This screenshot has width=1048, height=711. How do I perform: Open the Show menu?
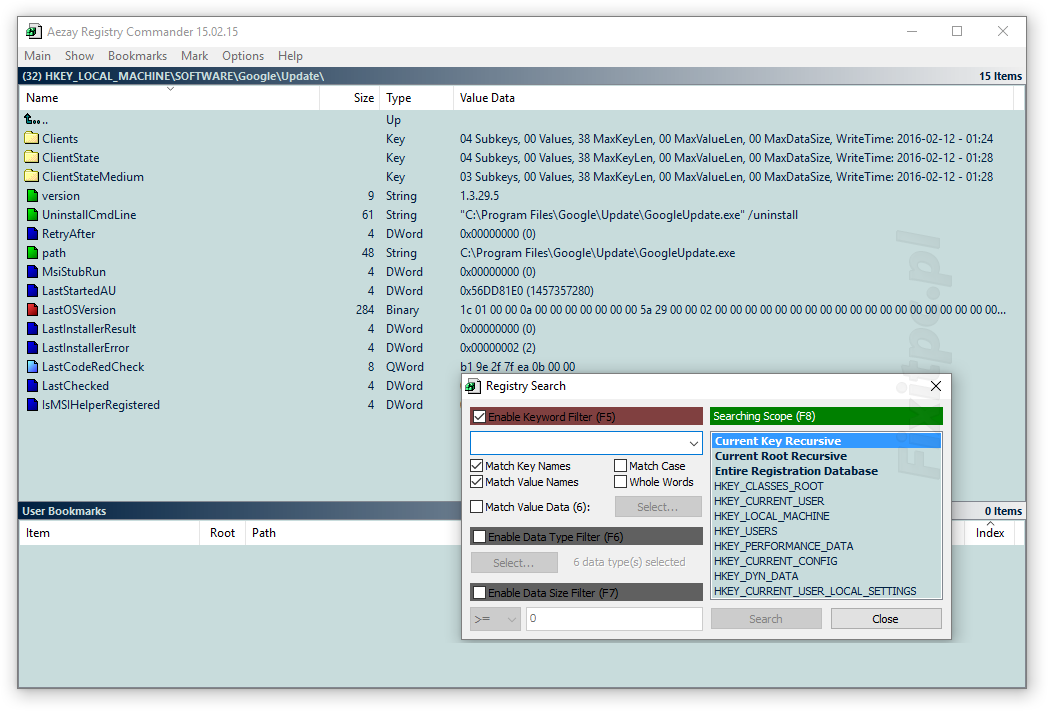(79, 56)
